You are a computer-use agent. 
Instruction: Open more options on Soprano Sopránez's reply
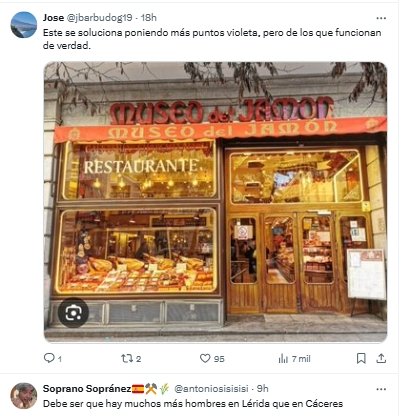[x=381, y=389]
